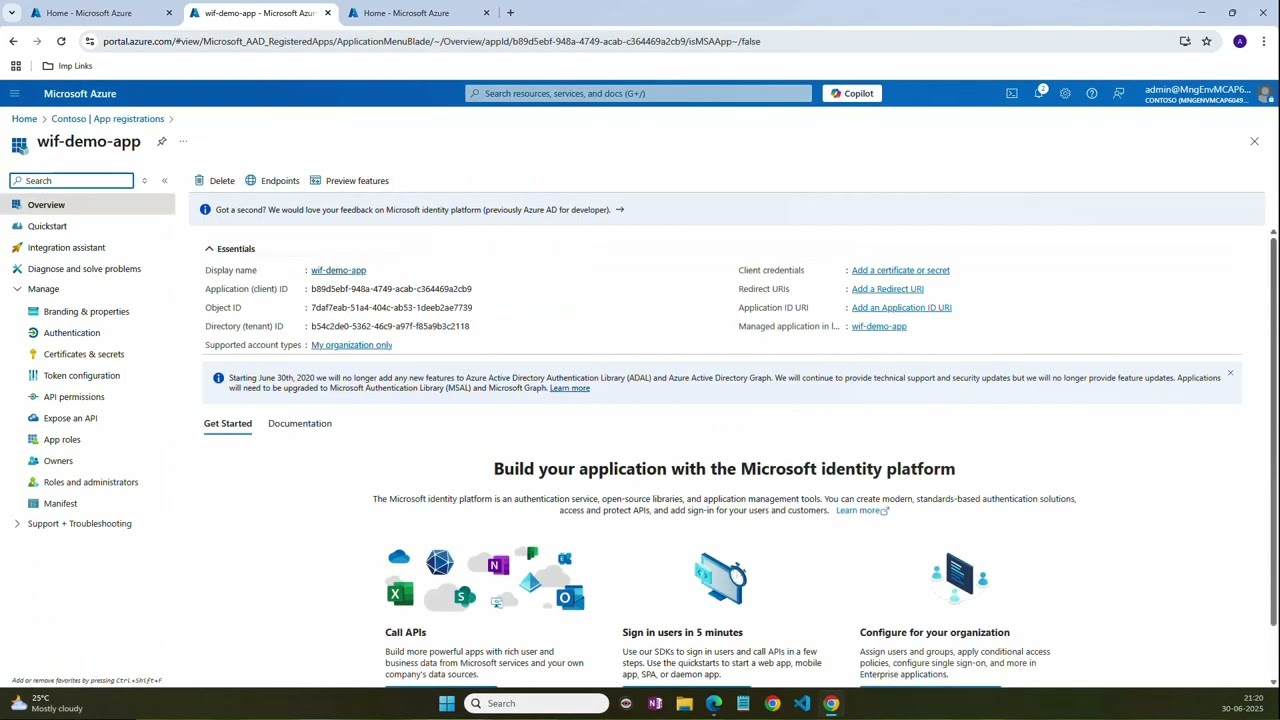
Task: Open OneNote from the taskbar
Action: (655, 703)
